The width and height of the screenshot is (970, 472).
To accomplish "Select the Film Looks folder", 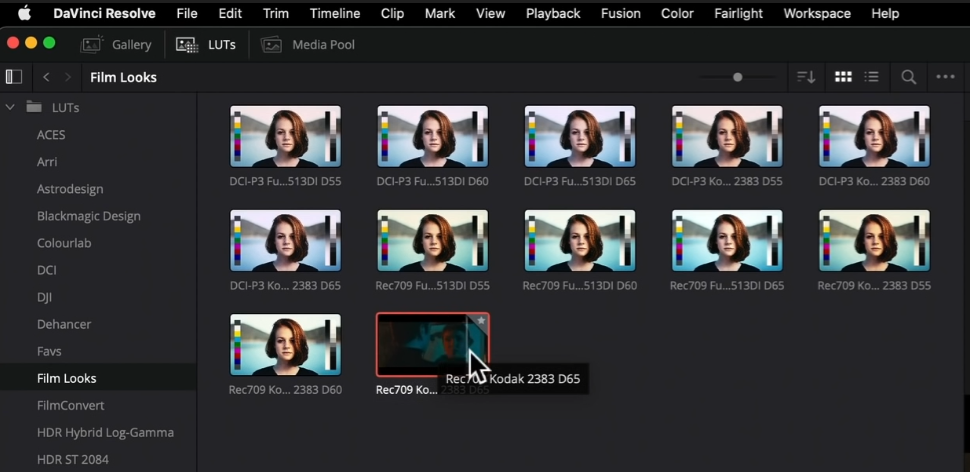I will (67, 378).
